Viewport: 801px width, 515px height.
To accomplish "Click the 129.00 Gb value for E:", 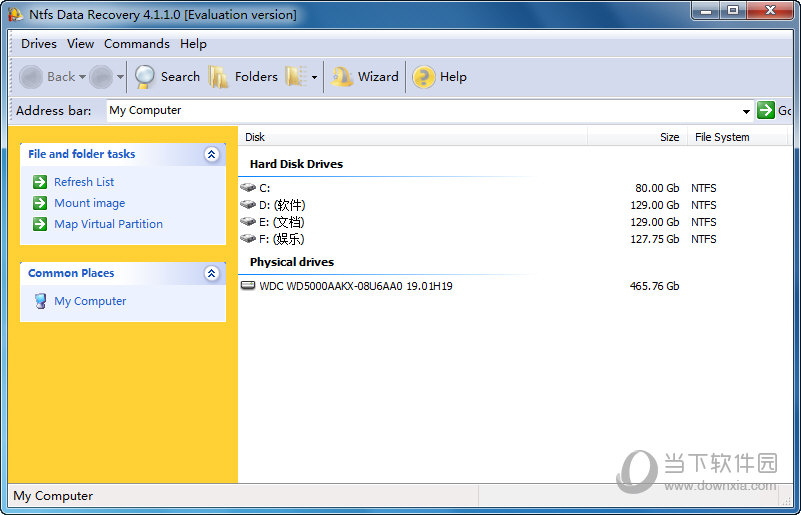I will point(655,222).
